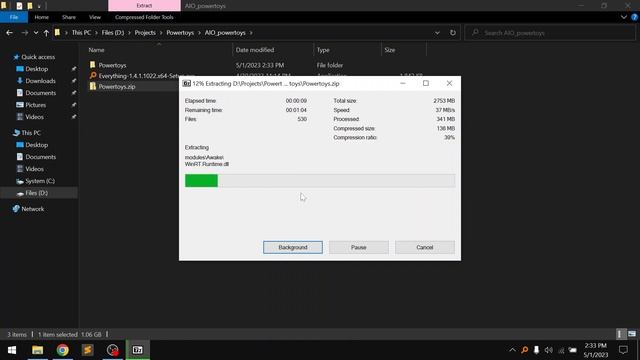The image size is (640, 360).
Task: Send extraction to Background
Action: click(x=293, y=247)
